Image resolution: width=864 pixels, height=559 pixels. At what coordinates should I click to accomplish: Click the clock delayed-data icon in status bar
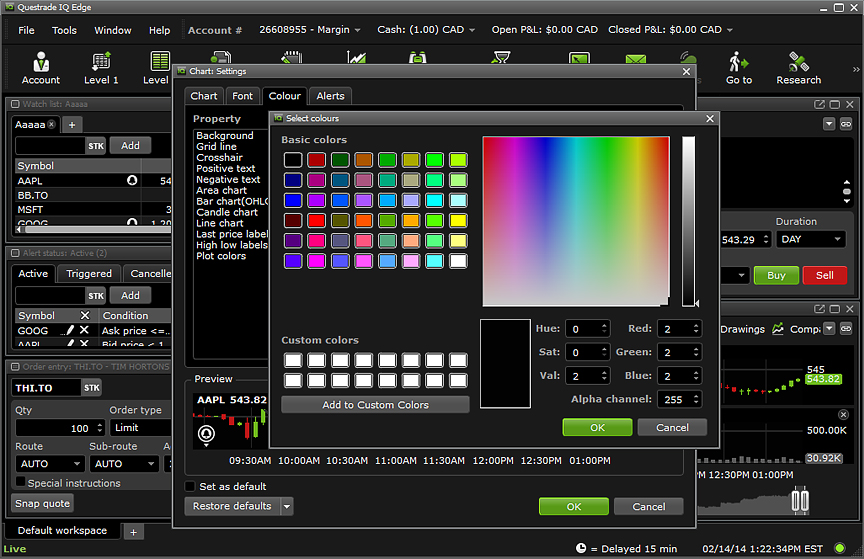(581, 548)
